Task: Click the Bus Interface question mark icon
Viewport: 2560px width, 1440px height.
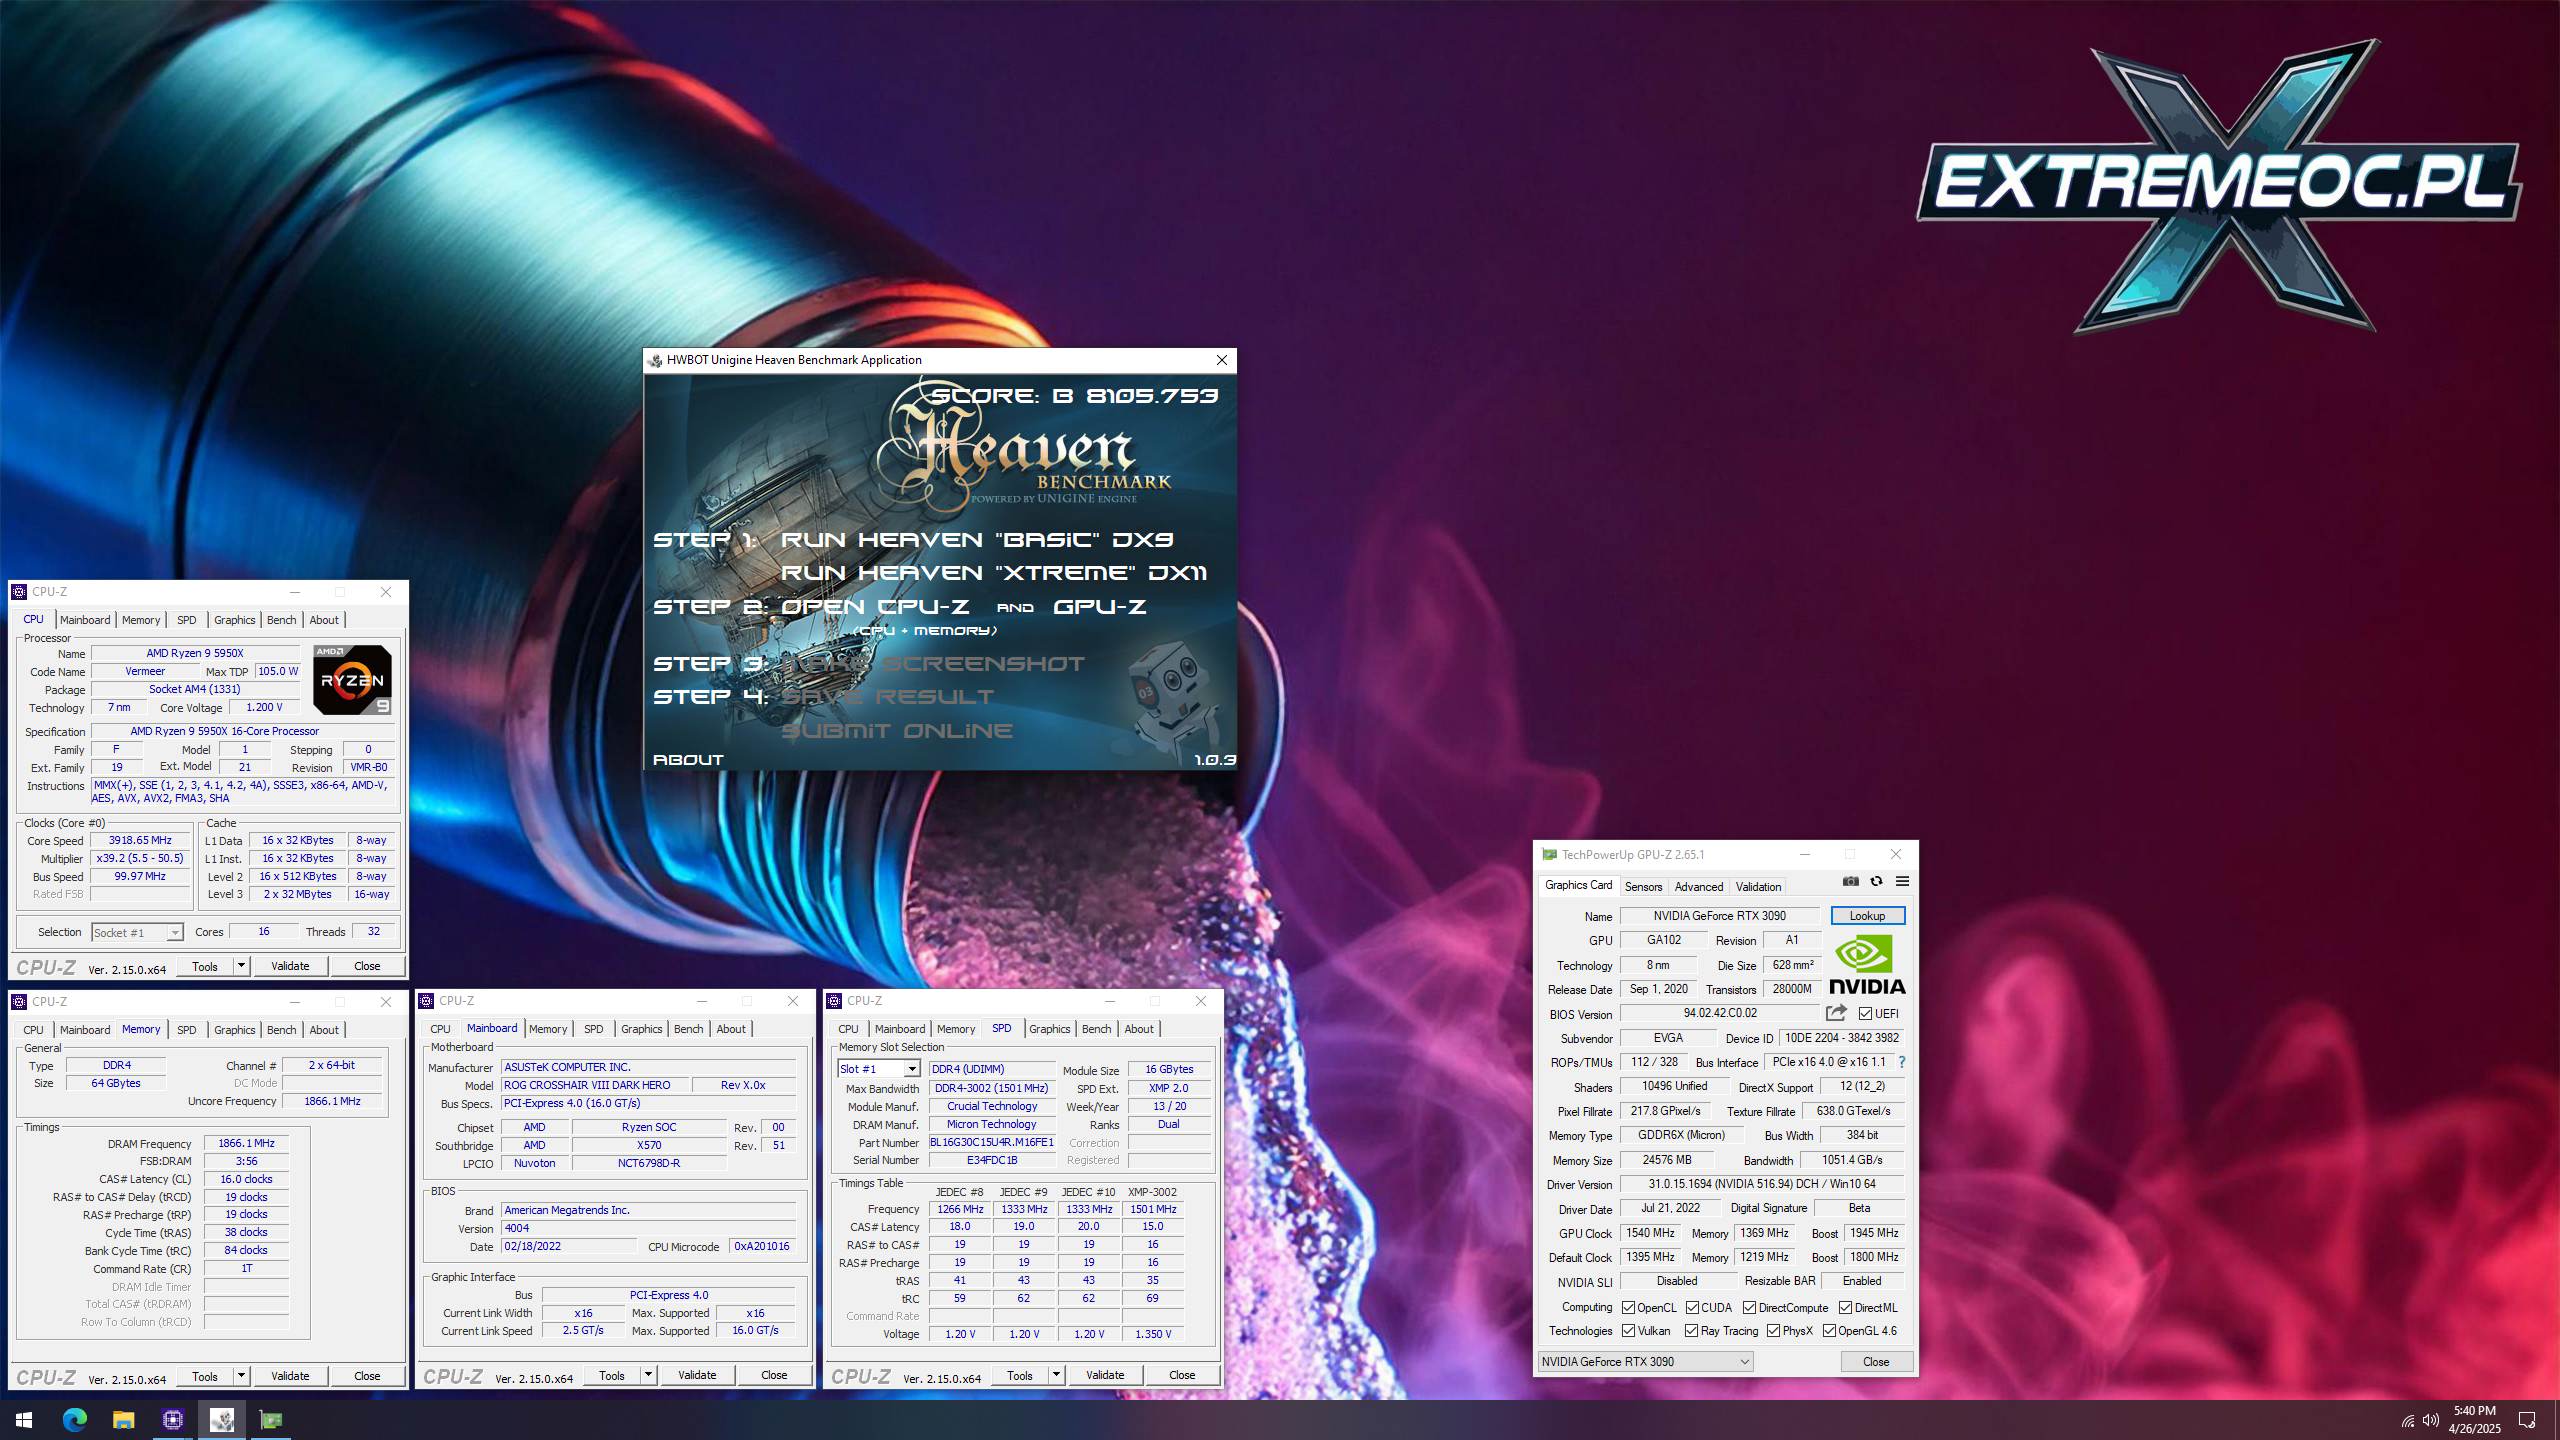Action: pos(1902,1062)
